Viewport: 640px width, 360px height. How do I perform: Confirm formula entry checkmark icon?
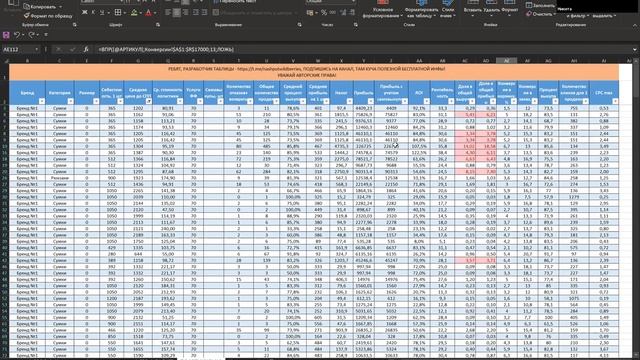(x=72, y=49)
